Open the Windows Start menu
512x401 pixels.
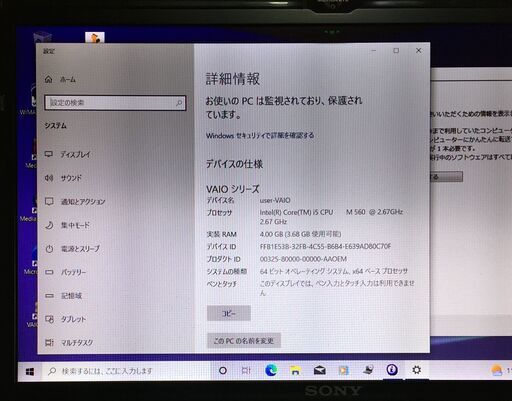click(x=30, y=371)
